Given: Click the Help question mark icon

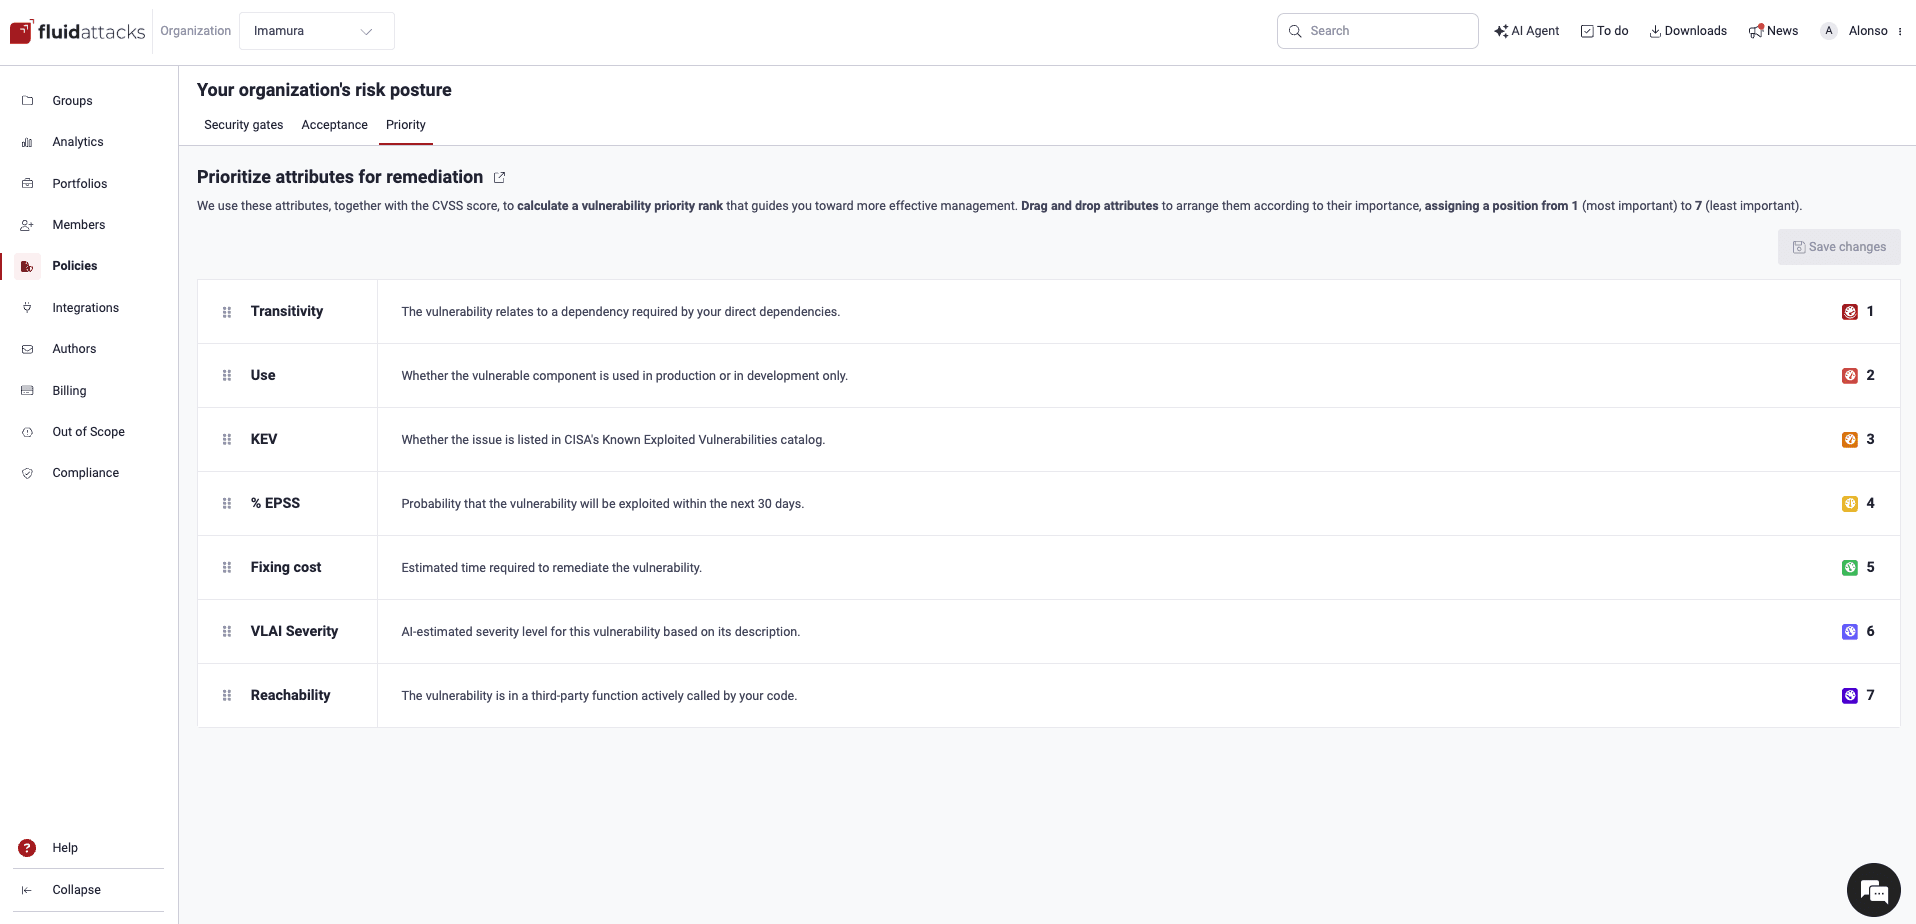Looking at the screenshot, I should click(x=27, y=848).
